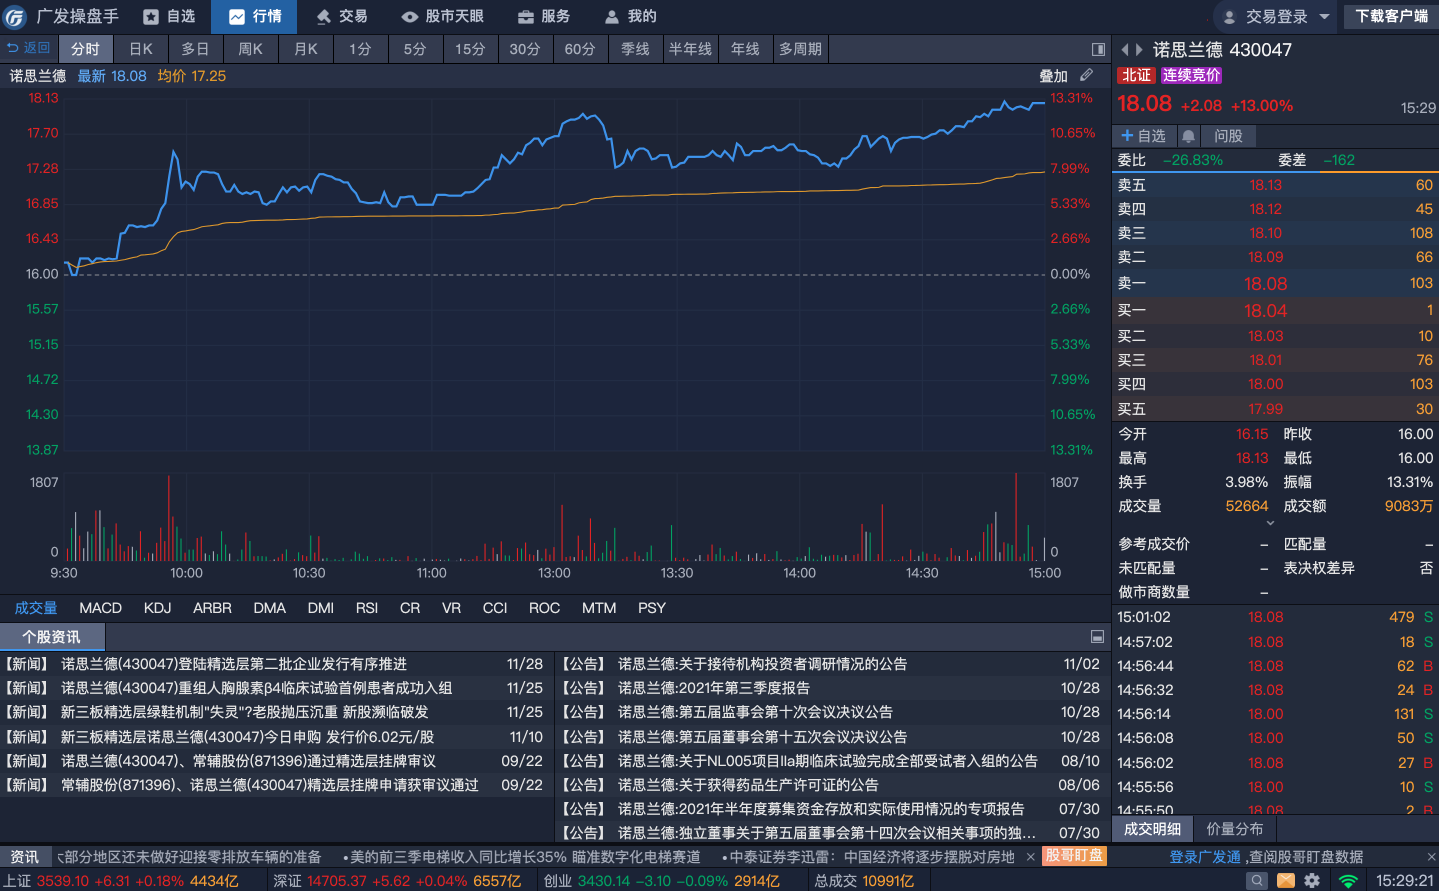Toggle the side panel layout icon
The image size is (1439, 891).
(x=1098, y=49)
